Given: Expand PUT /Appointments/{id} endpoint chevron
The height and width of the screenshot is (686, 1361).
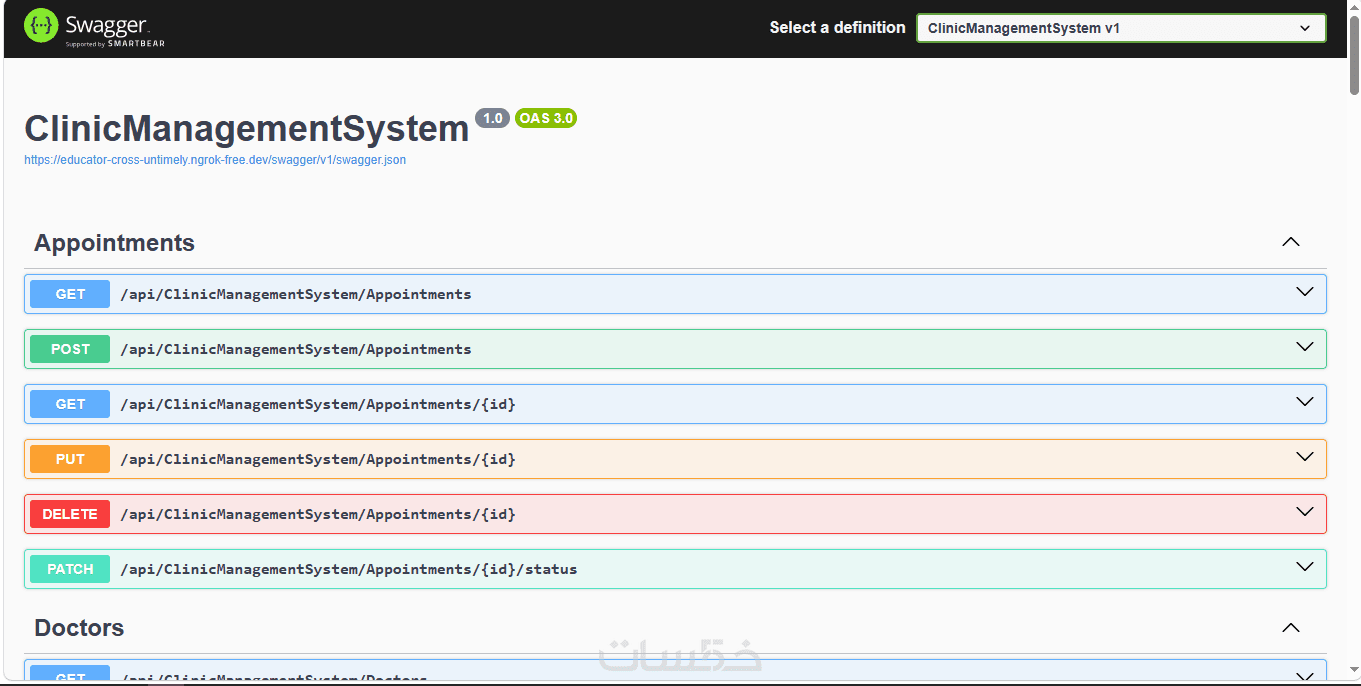Looking at the screenshot, I should (x=1304, y=457).
